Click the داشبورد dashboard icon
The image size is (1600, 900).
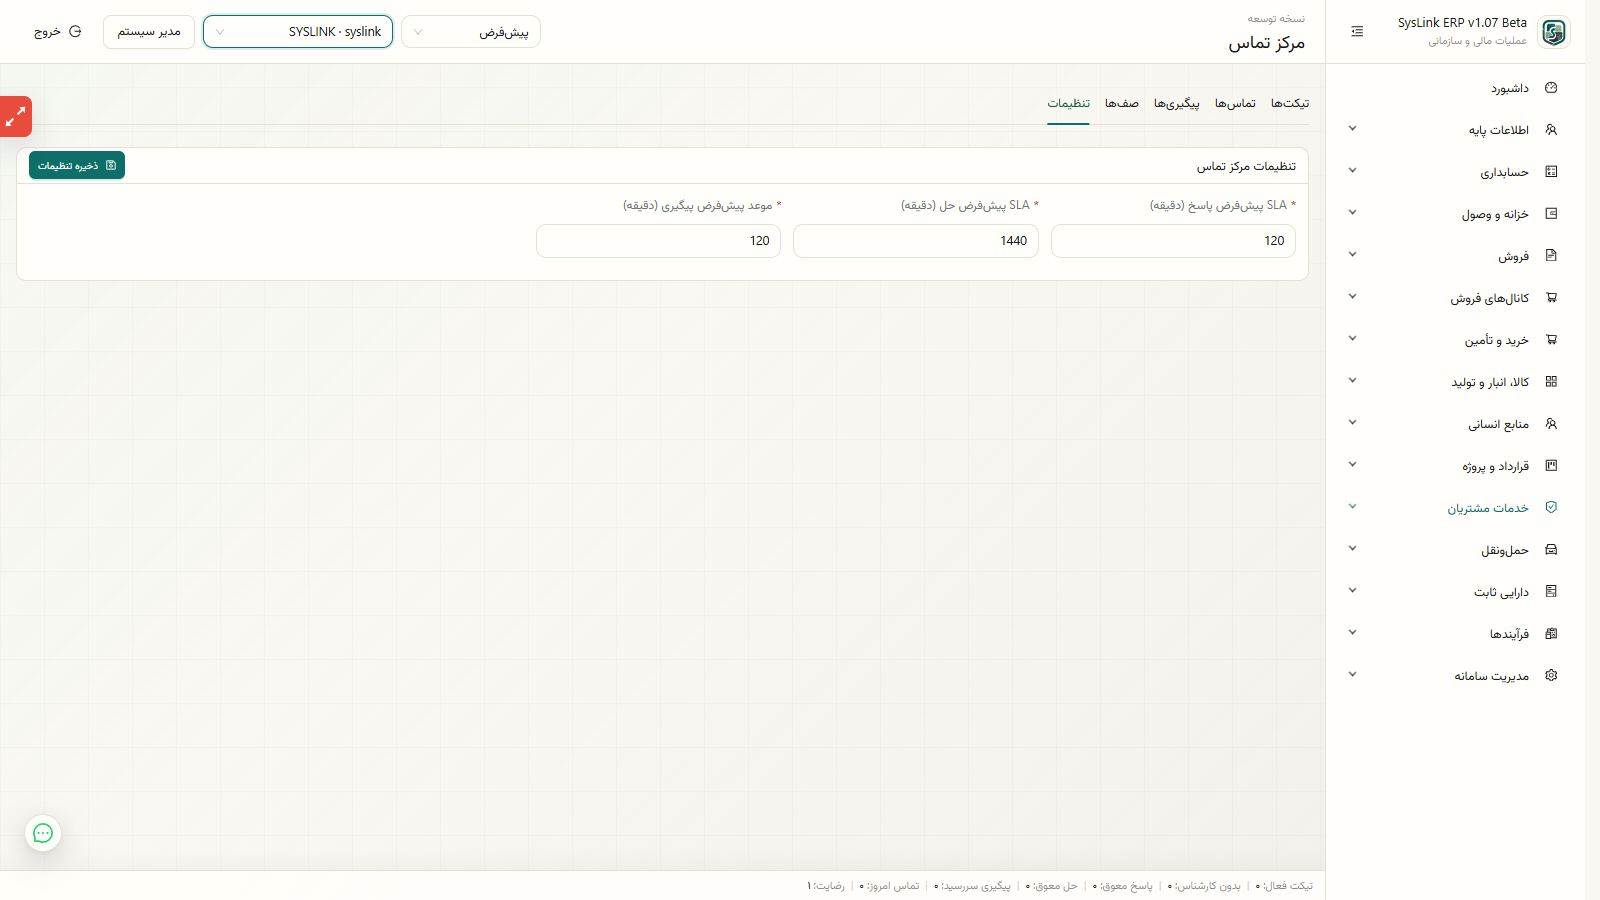pyautogui.click(x=1551, y=88)
